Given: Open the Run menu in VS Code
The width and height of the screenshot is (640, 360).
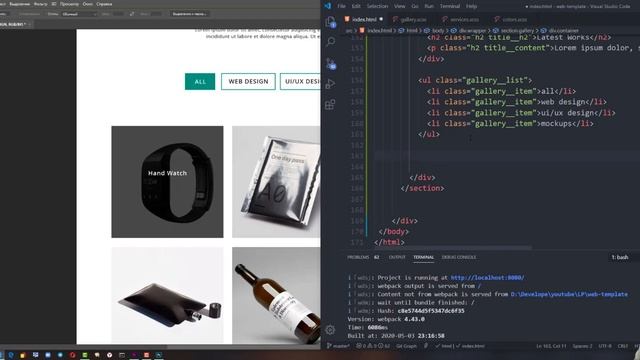Looking at the screenshot, I should click(429, 6).
